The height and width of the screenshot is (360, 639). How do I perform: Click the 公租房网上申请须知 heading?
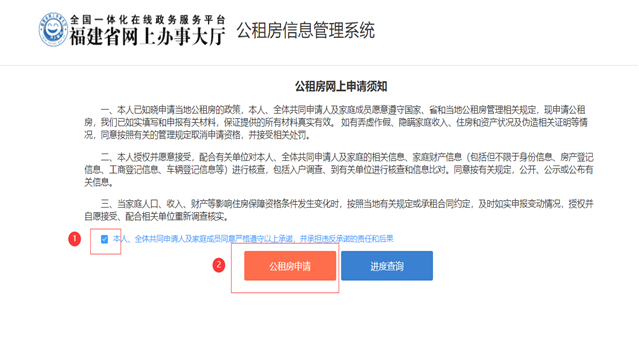tap(341, 86)
